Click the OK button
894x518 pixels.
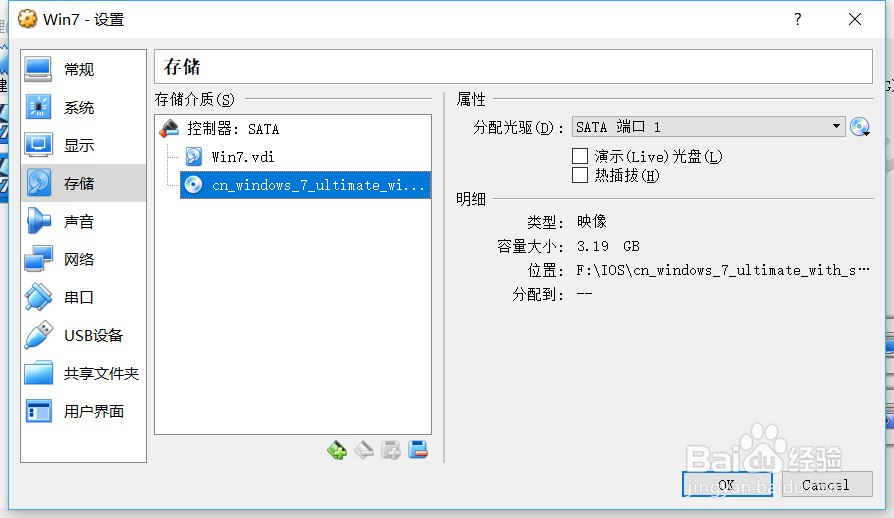click(x=727, y=484)
